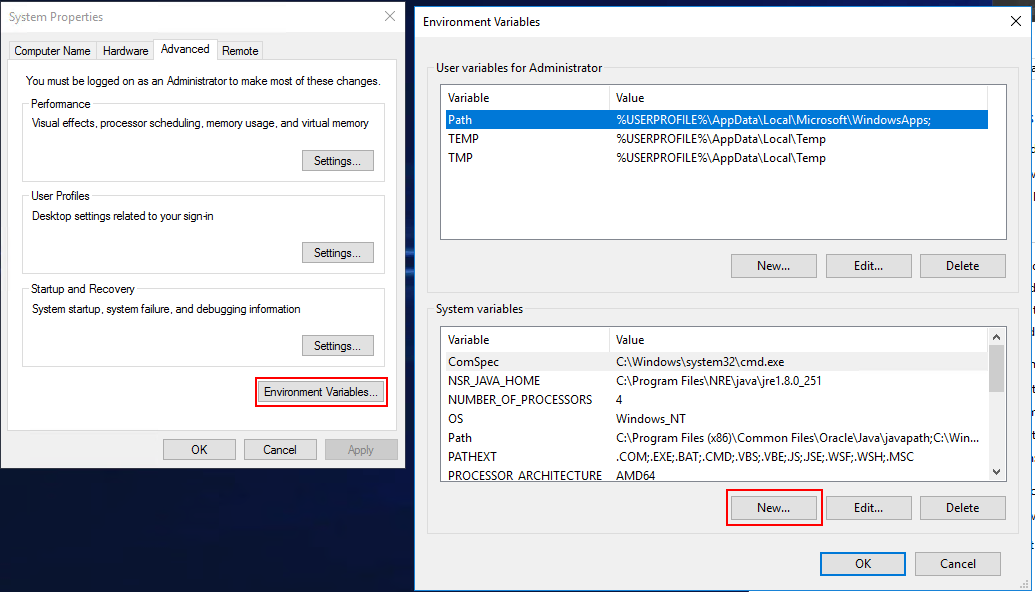The image size is (1035, 592).
Task: Open Performance Settings button
Action: [x=337, y=161]
